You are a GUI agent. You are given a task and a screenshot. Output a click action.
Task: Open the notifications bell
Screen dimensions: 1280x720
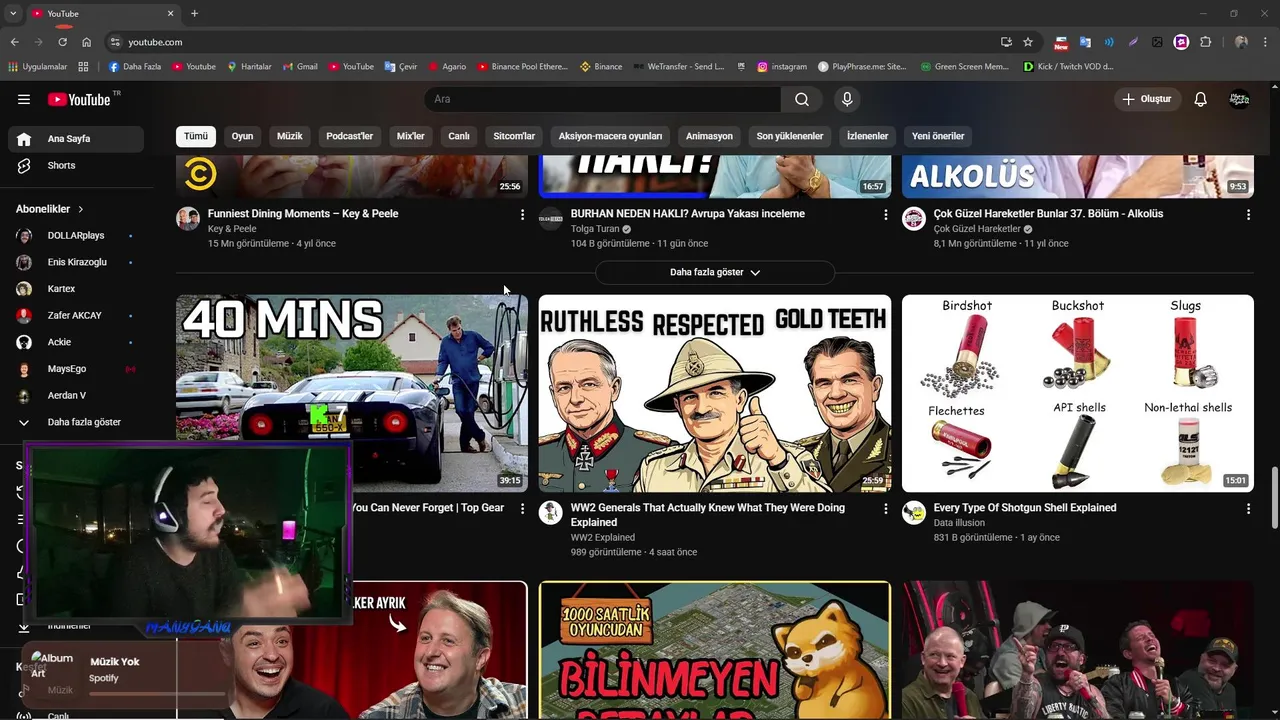pos(1201,99)
